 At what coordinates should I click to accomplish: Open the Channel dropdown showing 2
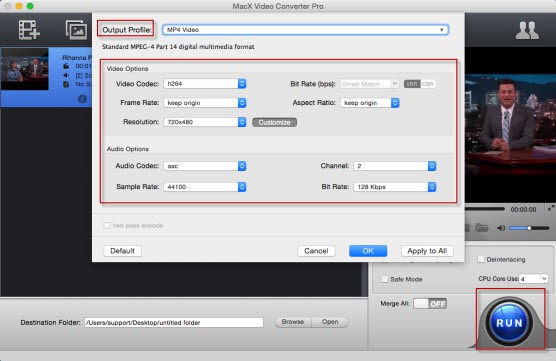(395, 166)
